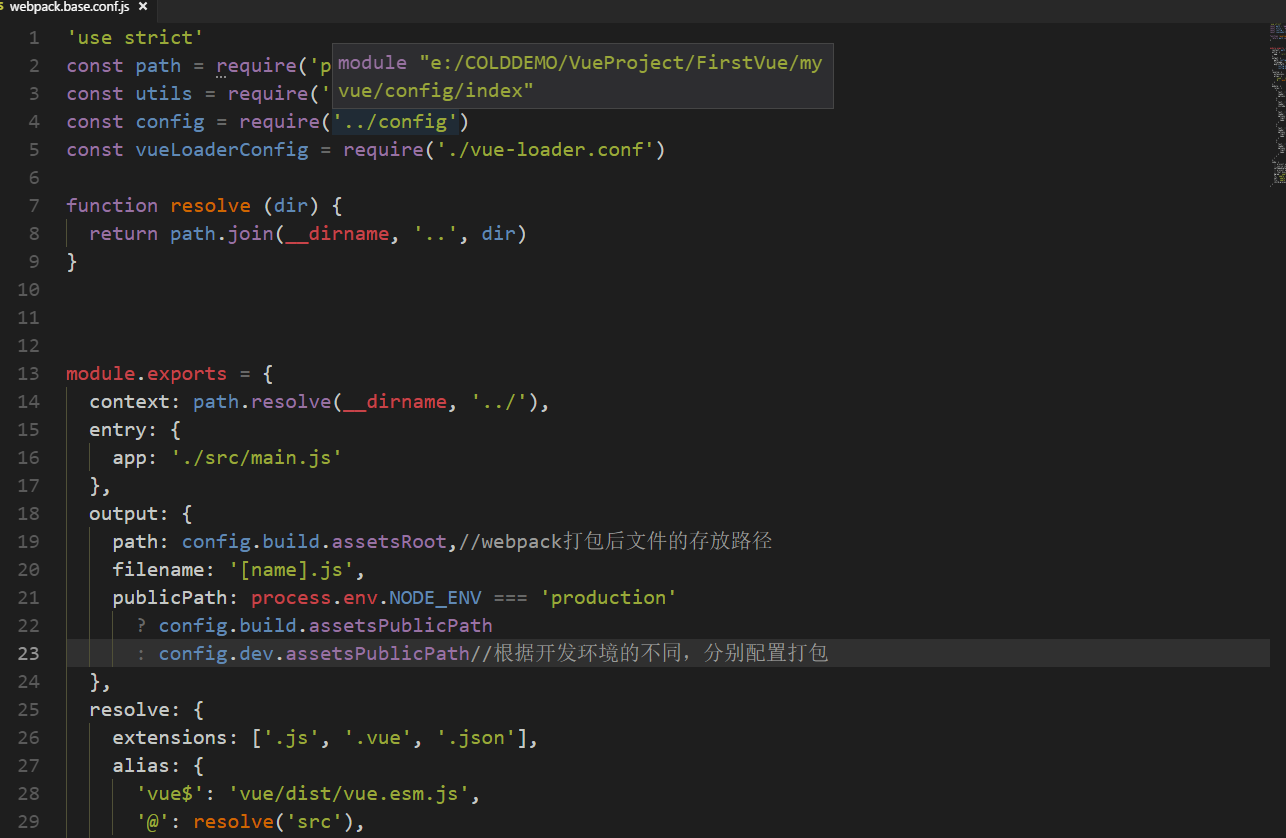Click line number 13 in the gutter

point(28,373)
